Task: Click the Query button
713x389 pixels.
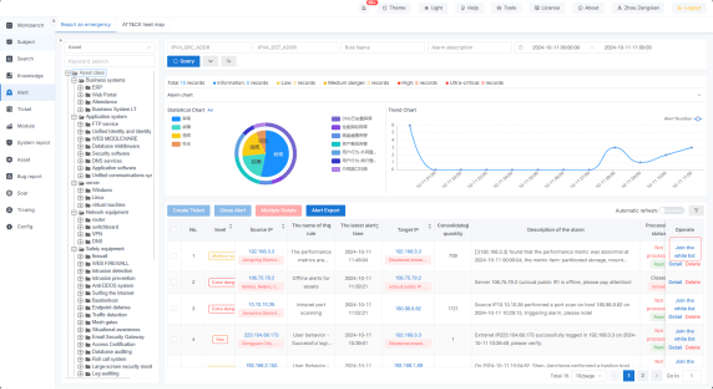Action: point(184,61)
